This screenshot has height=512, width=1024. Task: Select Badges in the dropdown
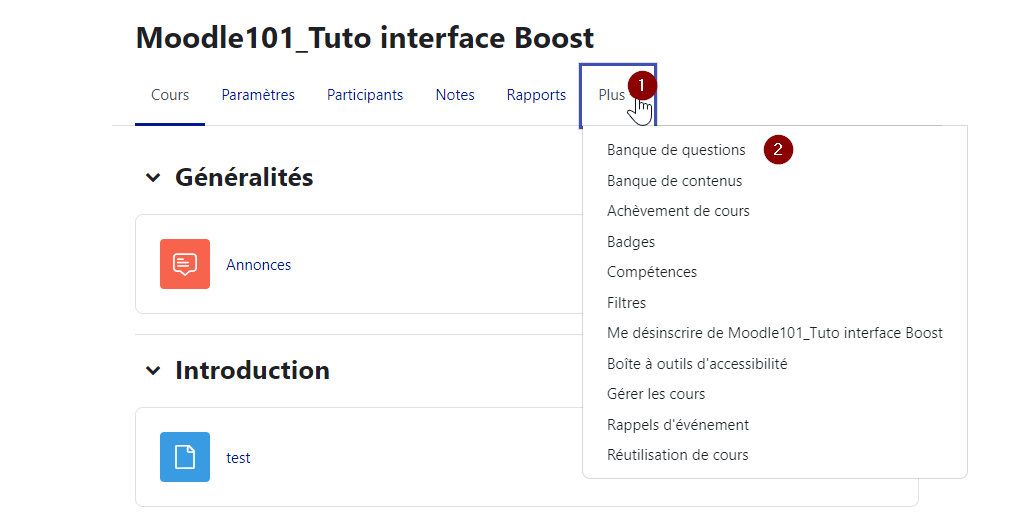pos(631,242)
